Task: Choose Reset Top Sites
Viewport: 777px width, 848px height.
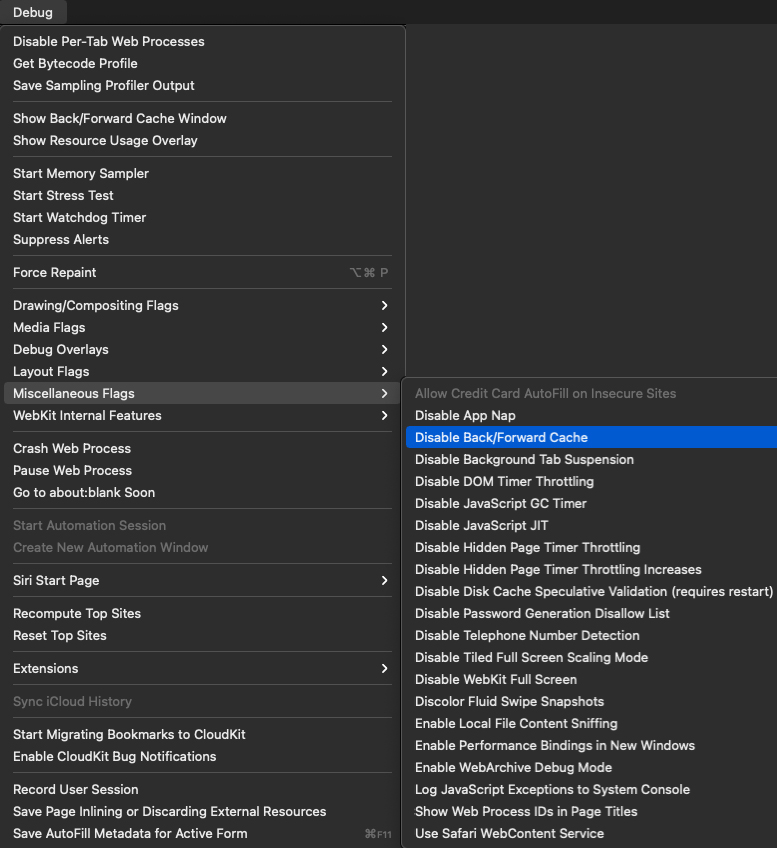Action: click(x=60, y=635)
